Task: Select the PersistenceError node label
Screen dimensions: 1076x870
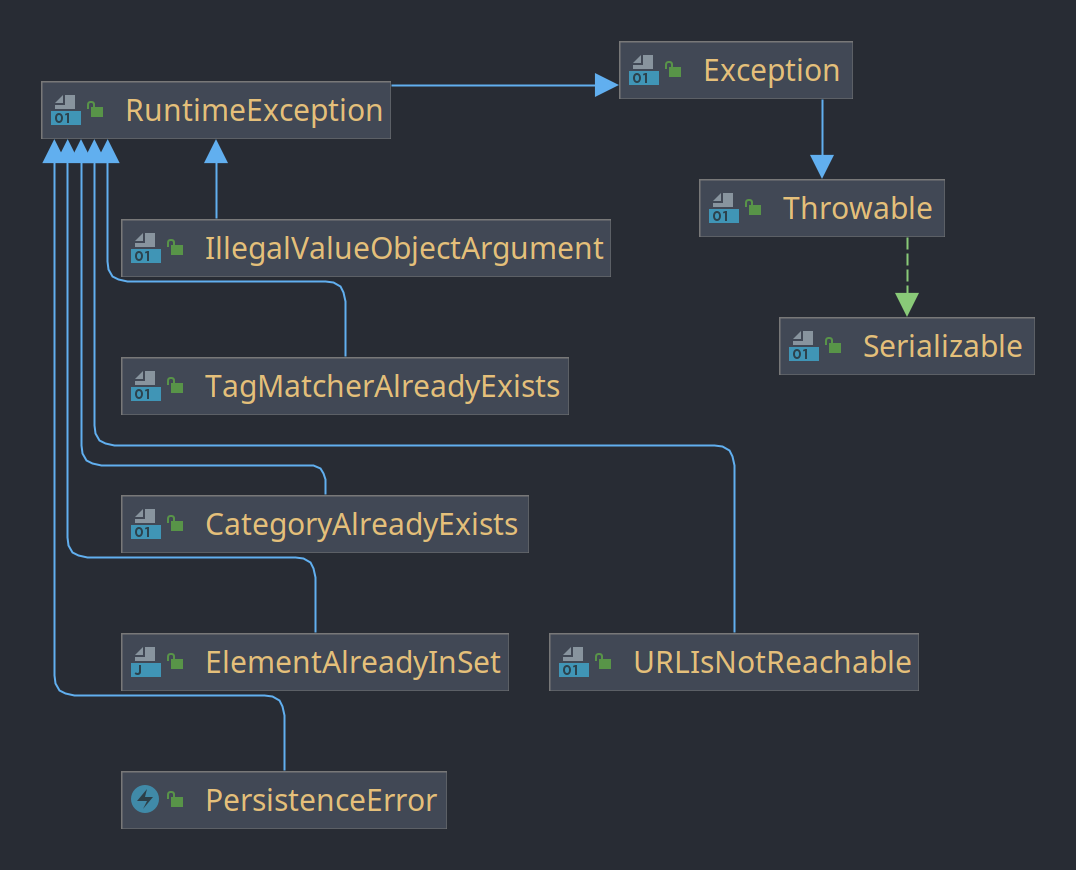Action: [x=321, y=800]
